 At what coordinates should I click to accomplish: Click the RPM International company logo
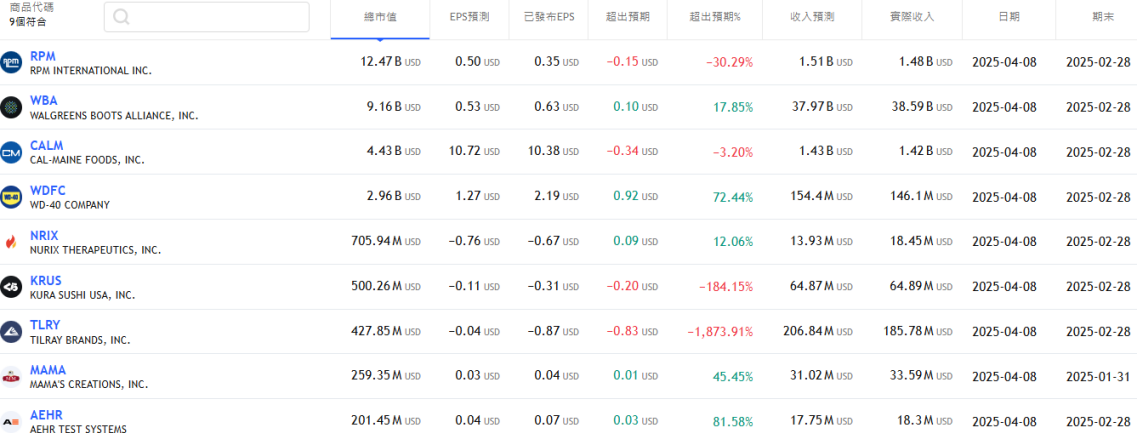click(x=11, y=62)
